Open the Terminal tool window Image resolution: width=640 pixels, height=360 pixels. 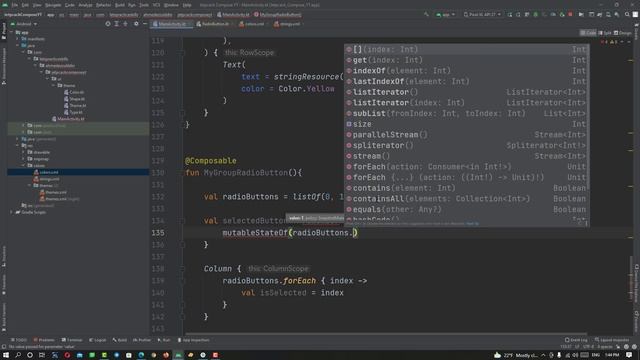coord(72,340)
